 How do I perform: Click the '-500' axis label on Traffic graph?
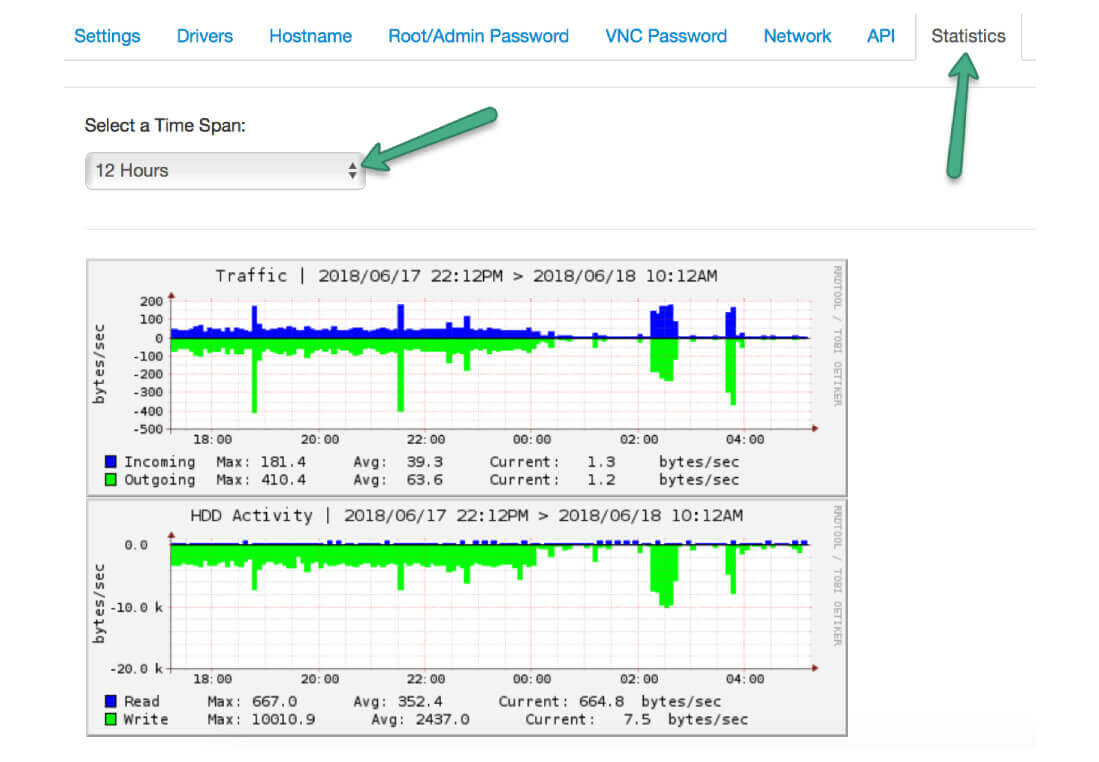pos(147,429)
